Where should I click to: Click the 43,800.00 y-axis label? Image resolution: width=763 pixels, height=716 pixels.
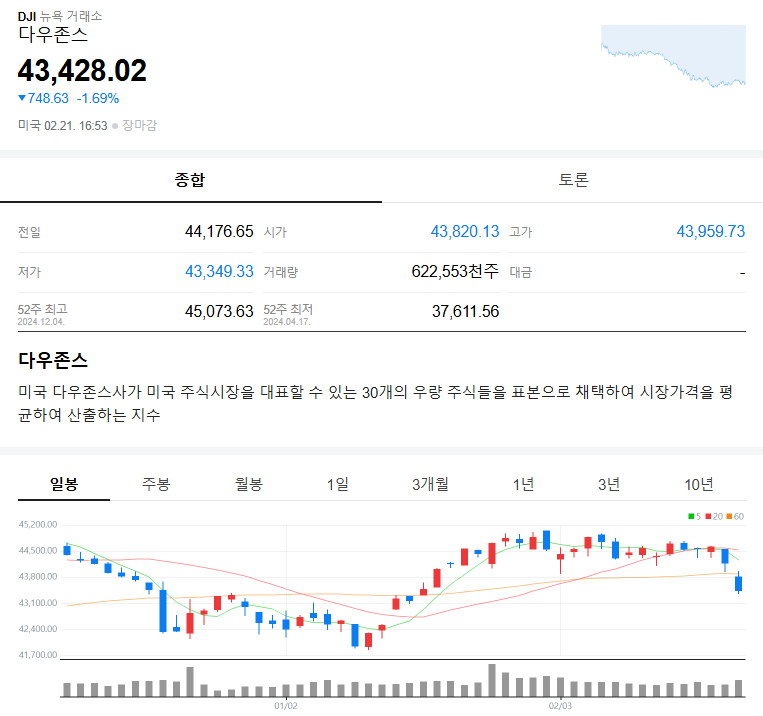[38, 577]
